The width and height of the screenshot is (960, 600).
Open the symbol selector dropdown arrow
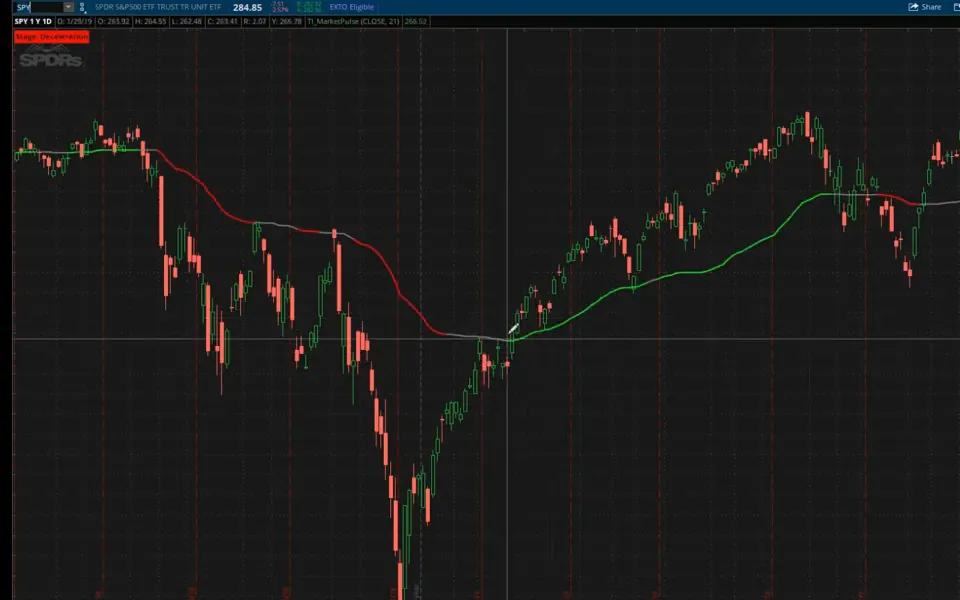[69, 7]
